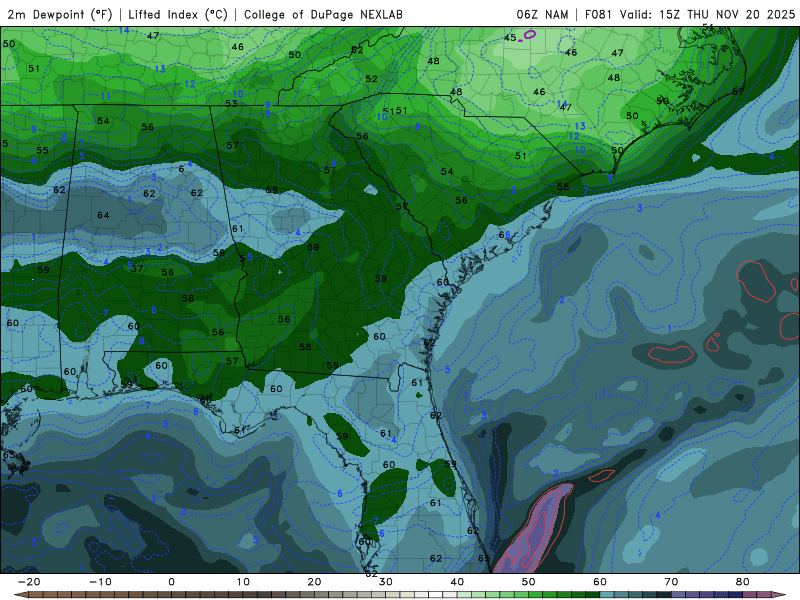This screenshot has height=600, width=800.
Task: Click the 70 label on the color scale
Action: pos(671,582)
